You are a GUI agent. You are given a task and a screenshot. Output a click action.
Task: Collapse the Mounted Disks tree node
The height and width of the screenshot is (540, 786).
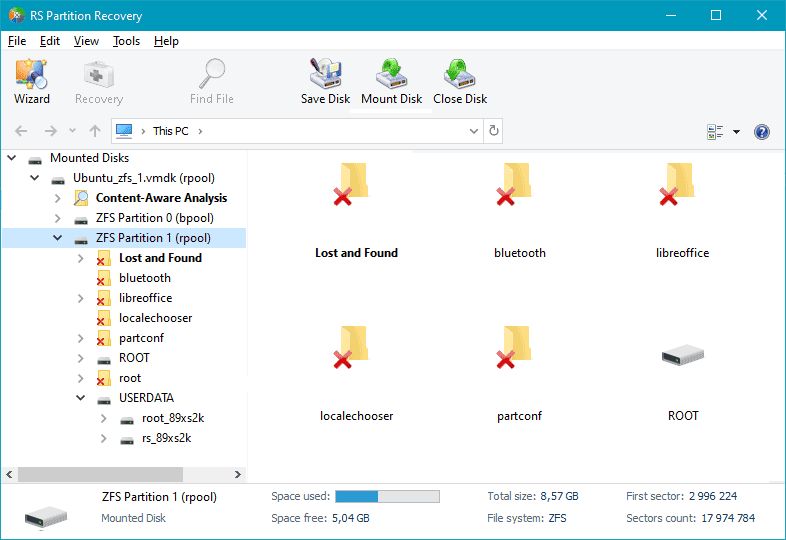coord(12,158)
